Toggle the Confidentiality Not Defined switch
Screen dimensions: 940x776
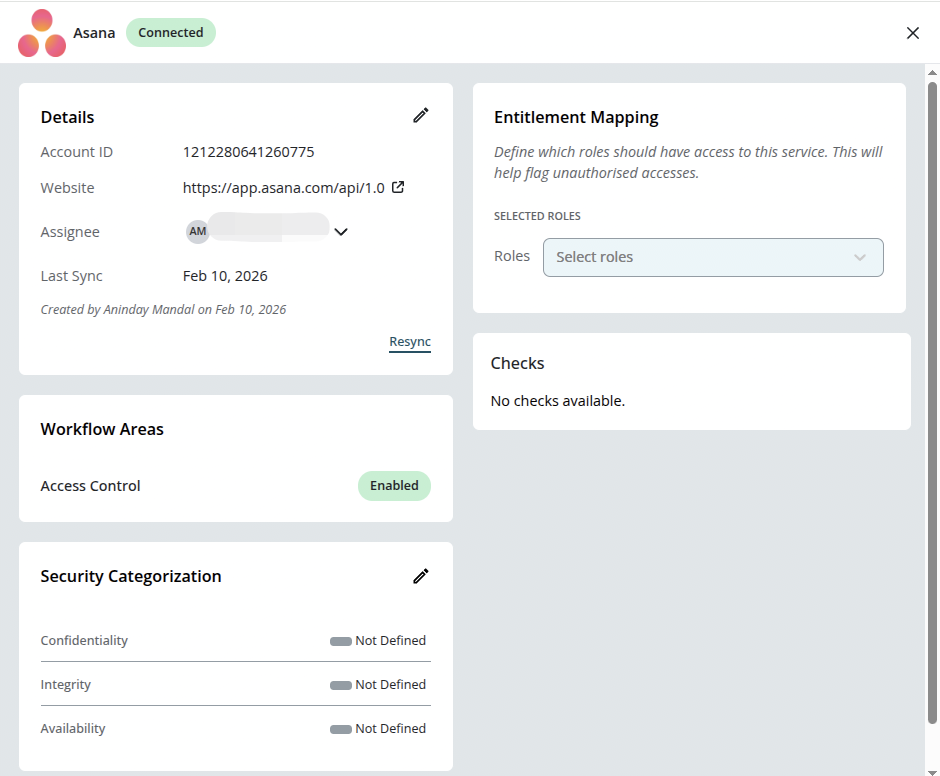pos(340,640)
